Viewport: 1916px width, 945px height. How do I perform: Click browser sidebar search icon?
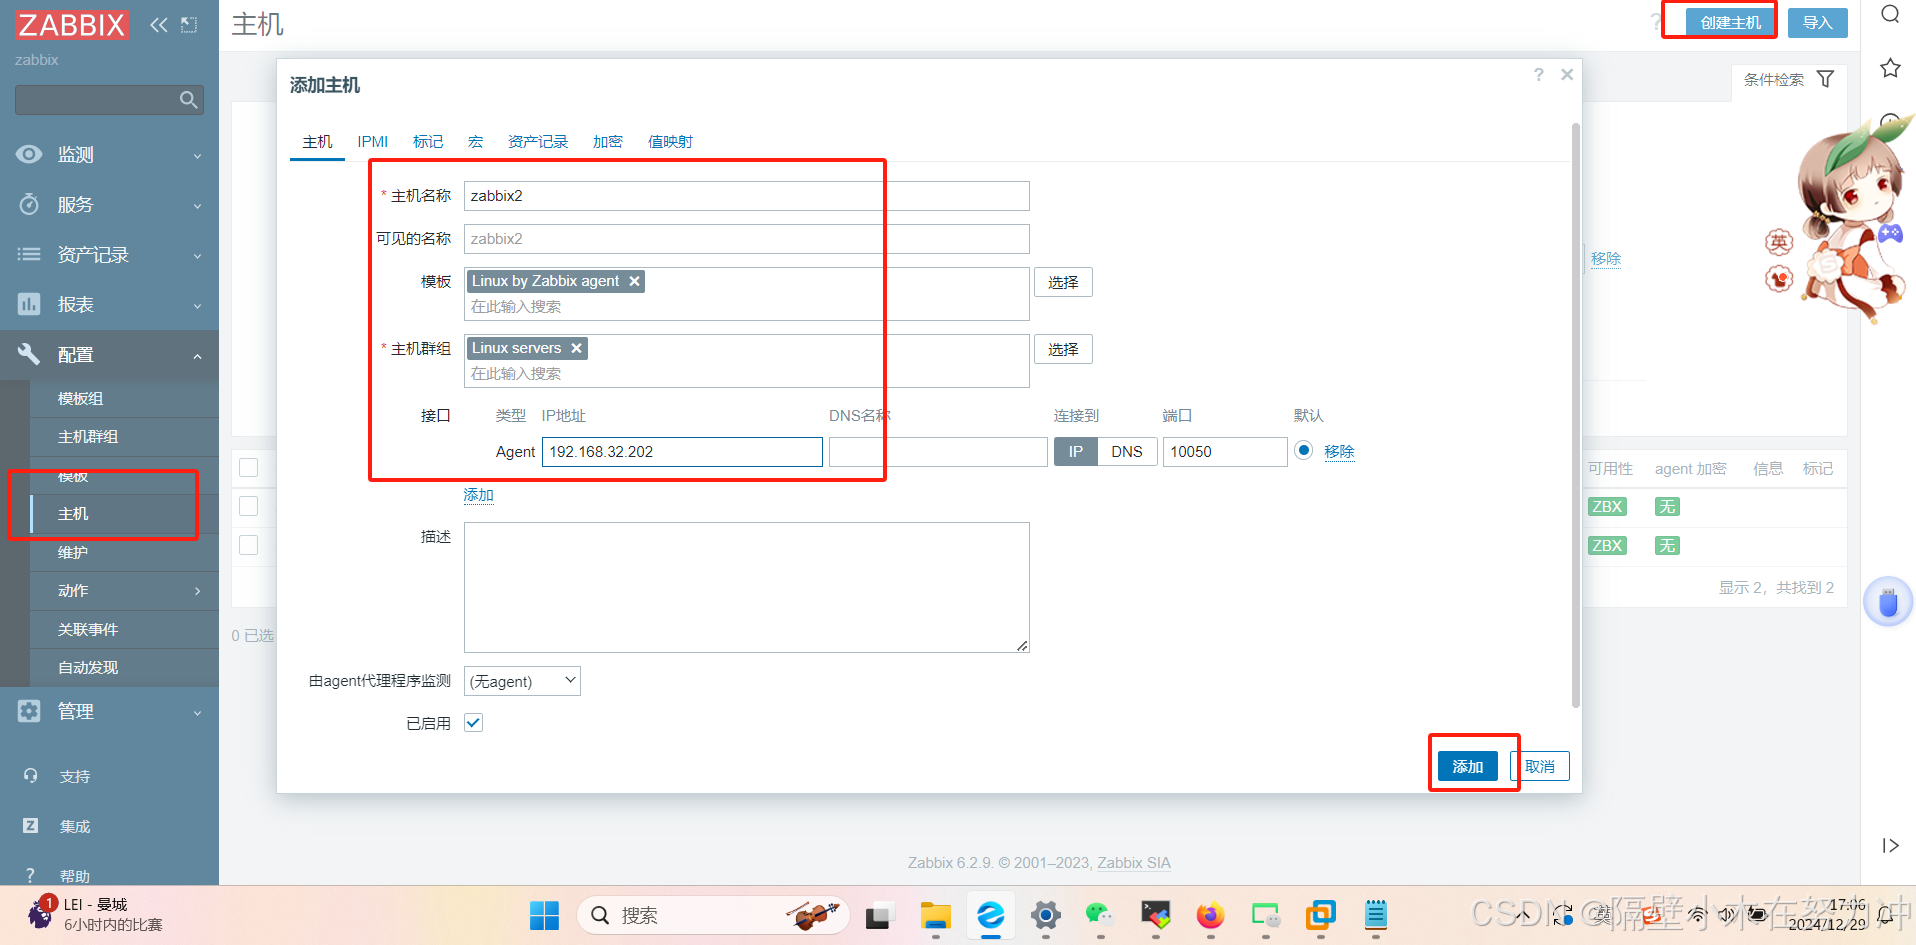tap(1890, 14)
